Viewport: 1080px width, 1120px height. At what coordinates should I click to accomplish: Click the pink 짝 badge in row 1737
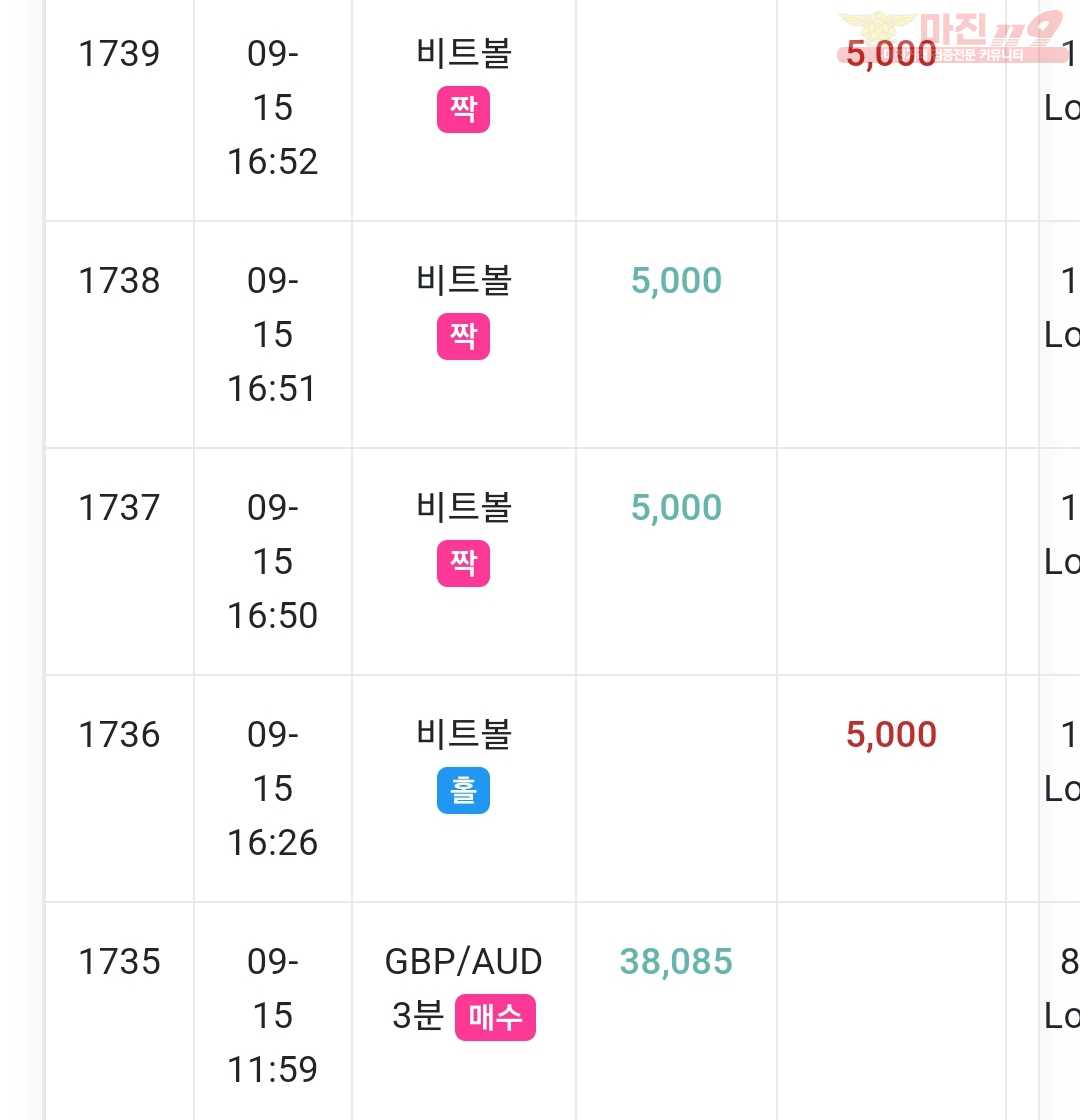tap(463, 564)
